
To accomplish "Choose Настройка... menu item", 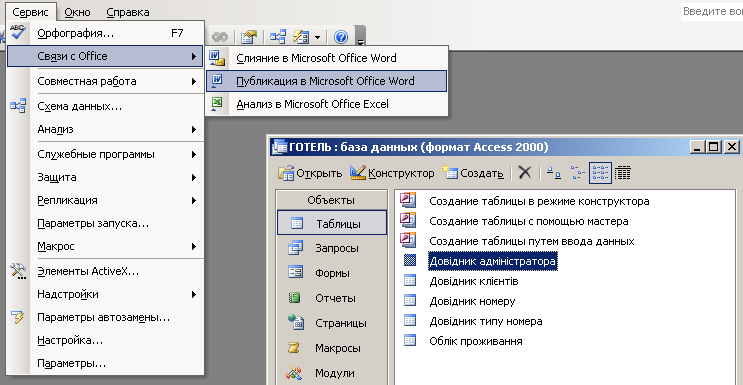I will 105,340.
